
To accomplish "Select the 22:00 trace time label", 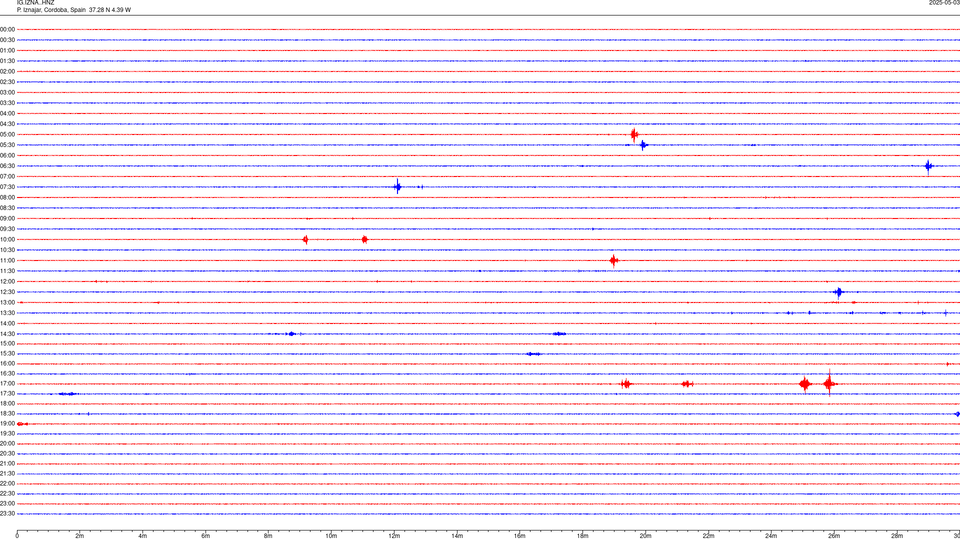I will click(x=7, y=484).
